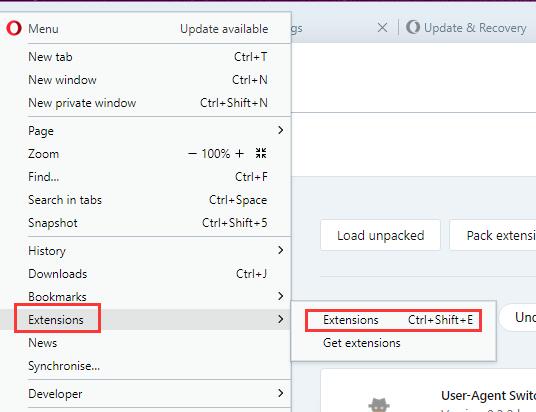Click zoom in plus icon in menu
The width and height of the screenshot is (536, 412).
(240, 154)
